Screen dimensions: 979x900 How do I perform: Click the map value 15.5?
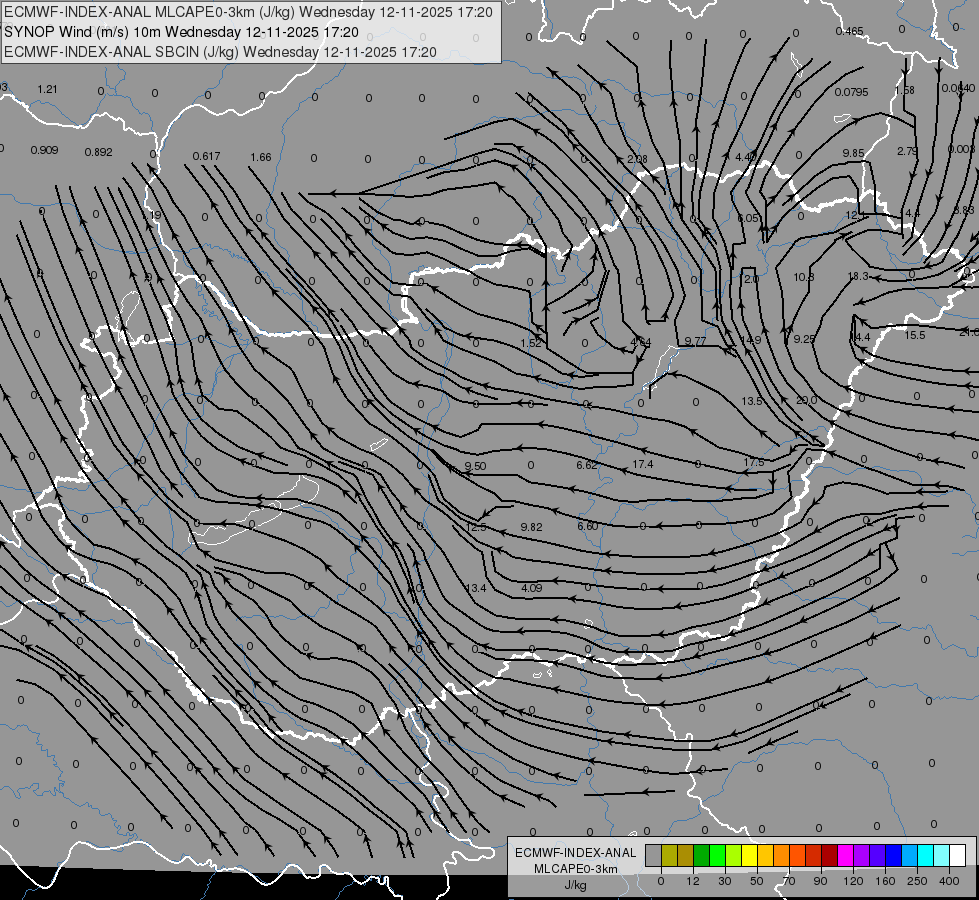[915, 335]
